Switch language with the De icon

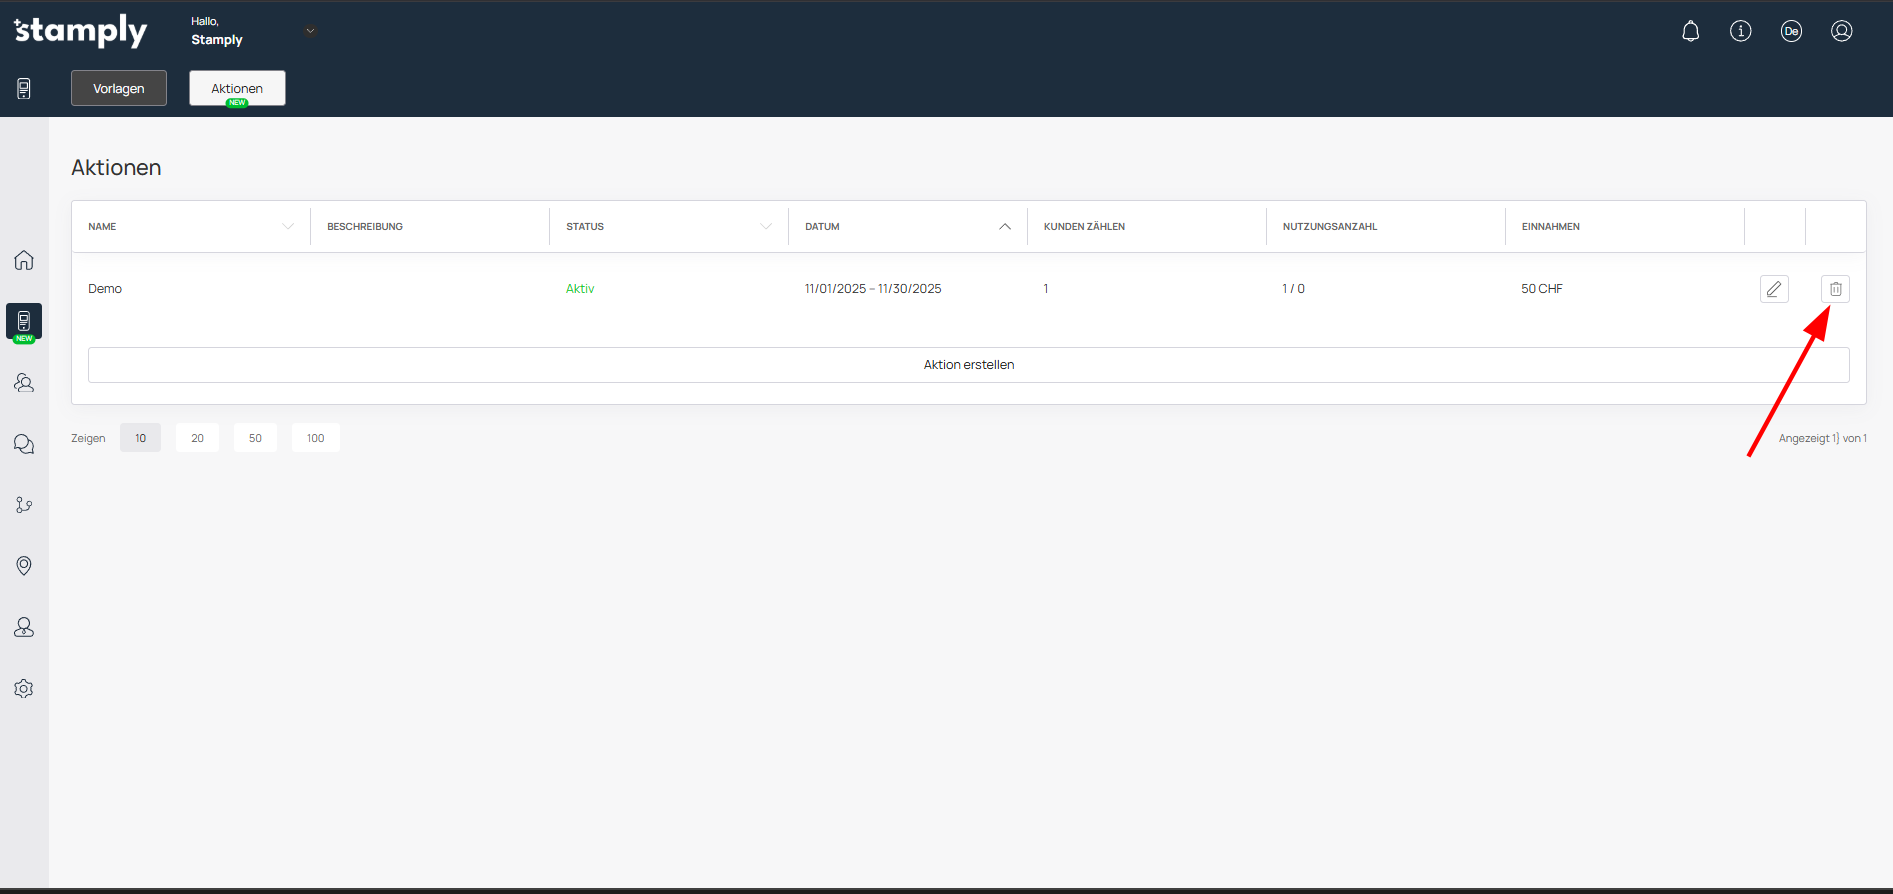coord(1791,31)
